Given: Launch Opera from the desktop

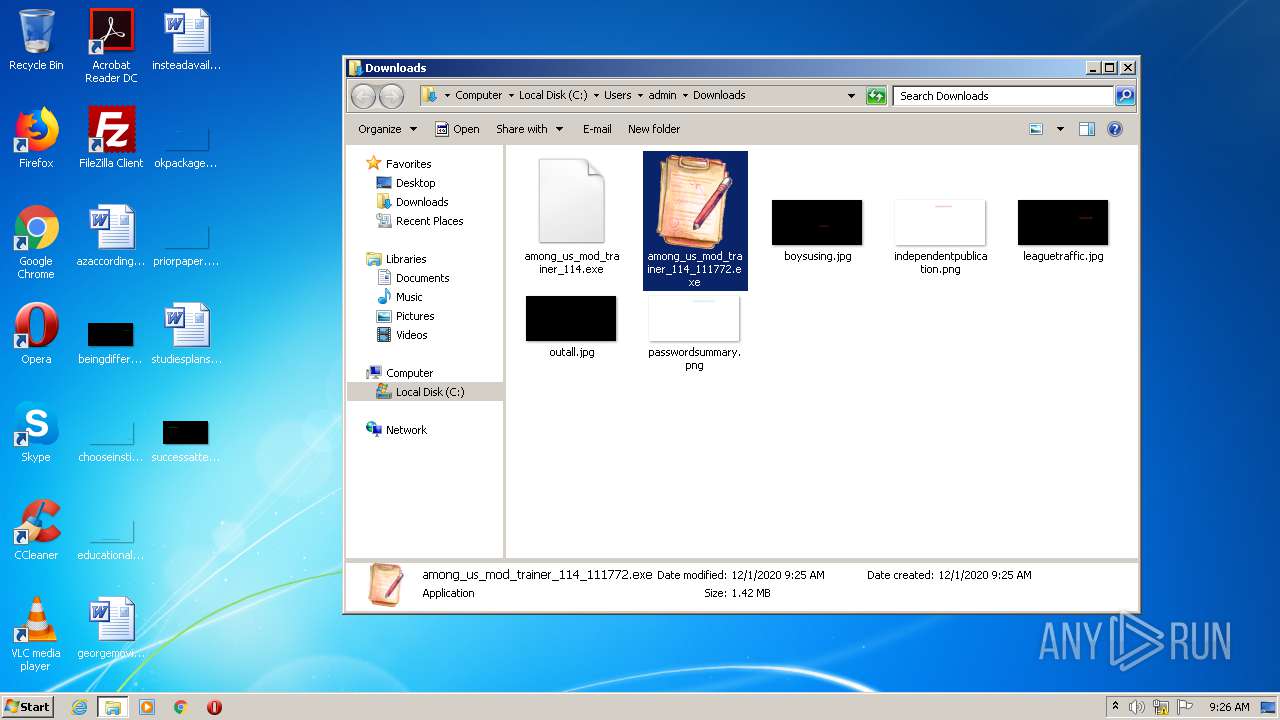Looking at the screenshot, I should click(x=36, y=334).
